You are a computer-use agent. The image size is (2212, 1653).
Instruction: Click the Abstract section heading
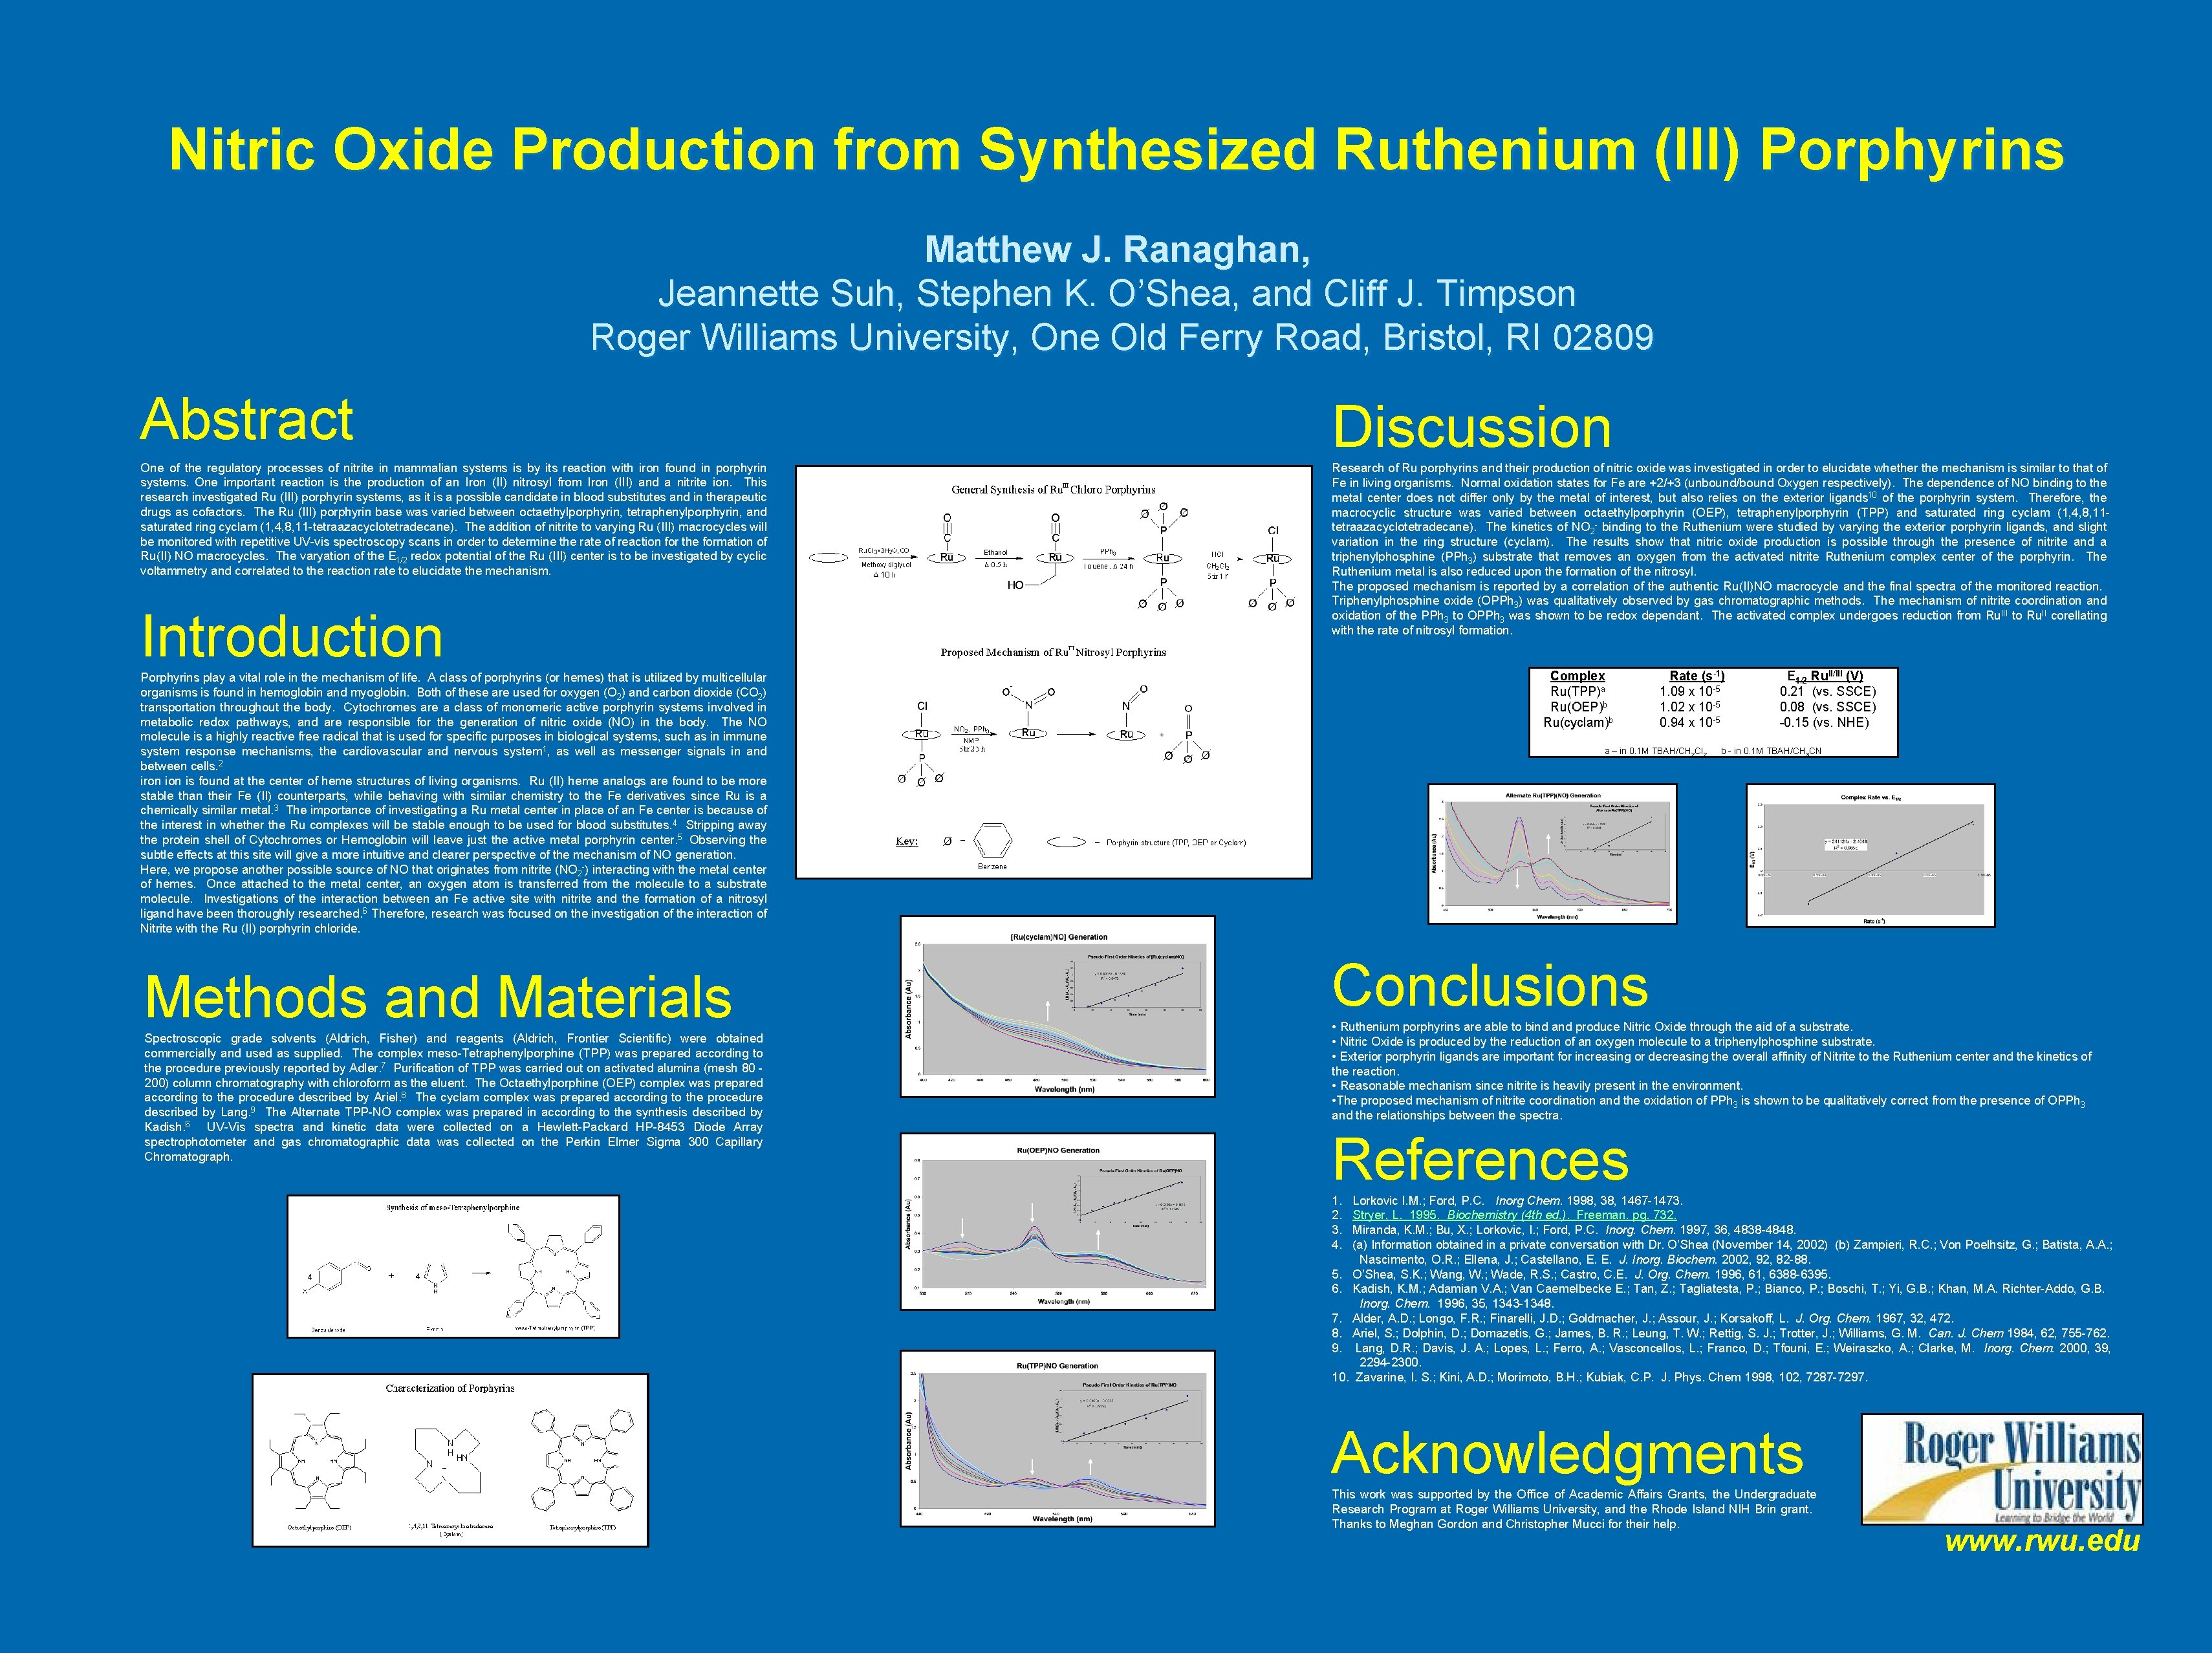point(247,419)
